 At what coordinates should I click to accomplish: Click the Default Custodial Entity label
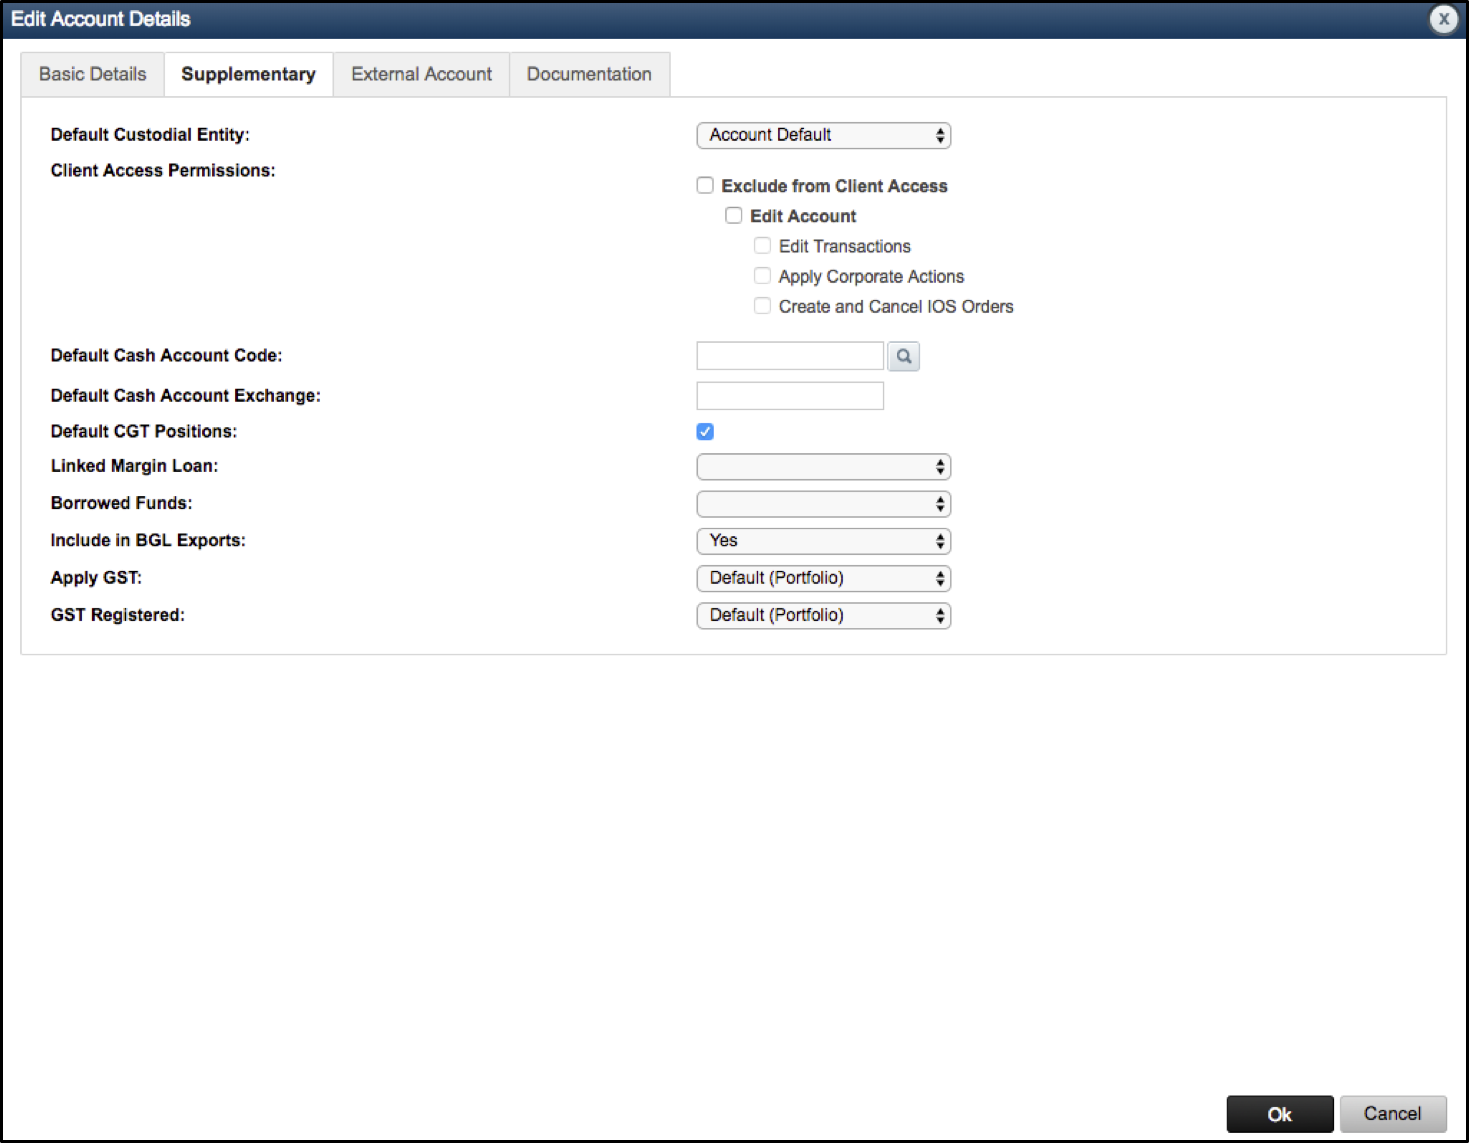tap(150, 135)
